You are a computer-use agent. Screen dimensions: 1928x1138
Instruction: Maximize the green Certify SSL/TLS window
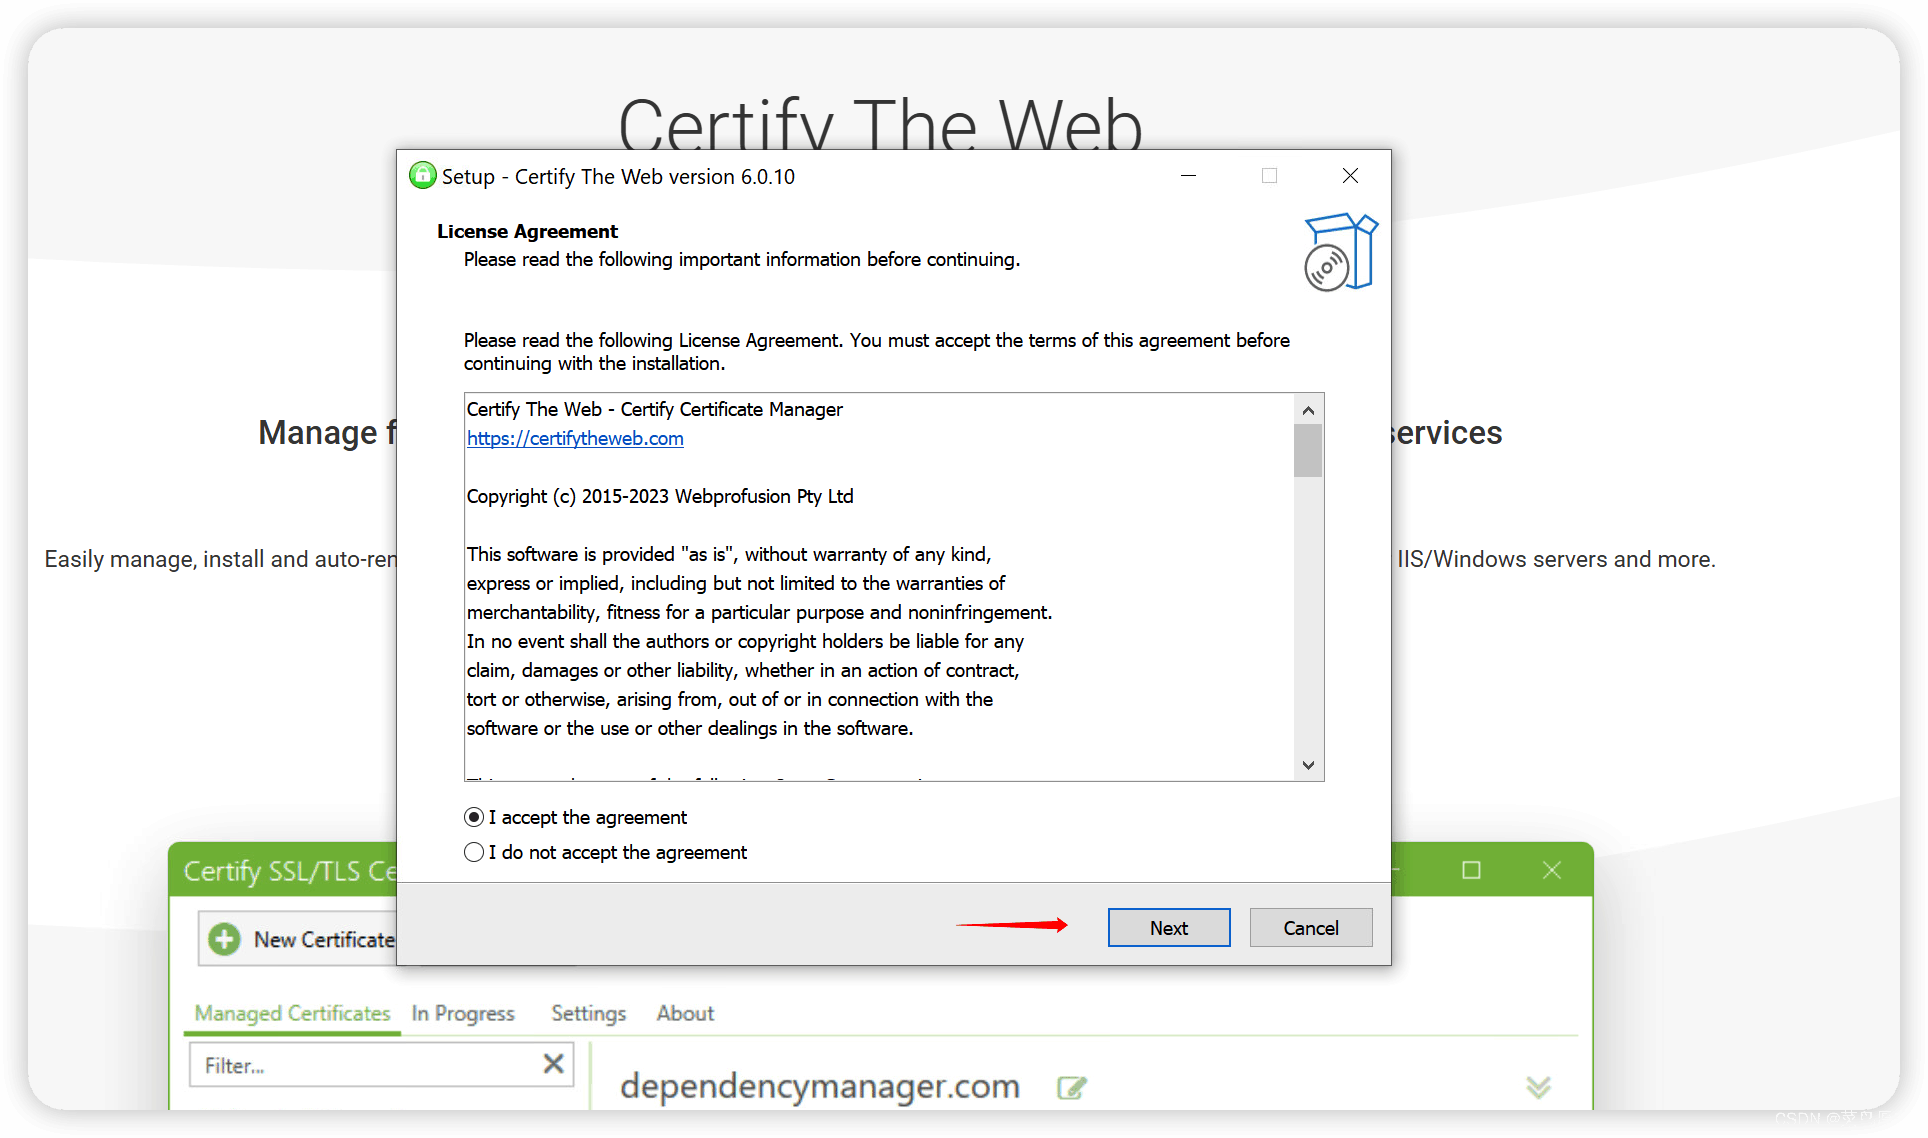[1471, 870]
